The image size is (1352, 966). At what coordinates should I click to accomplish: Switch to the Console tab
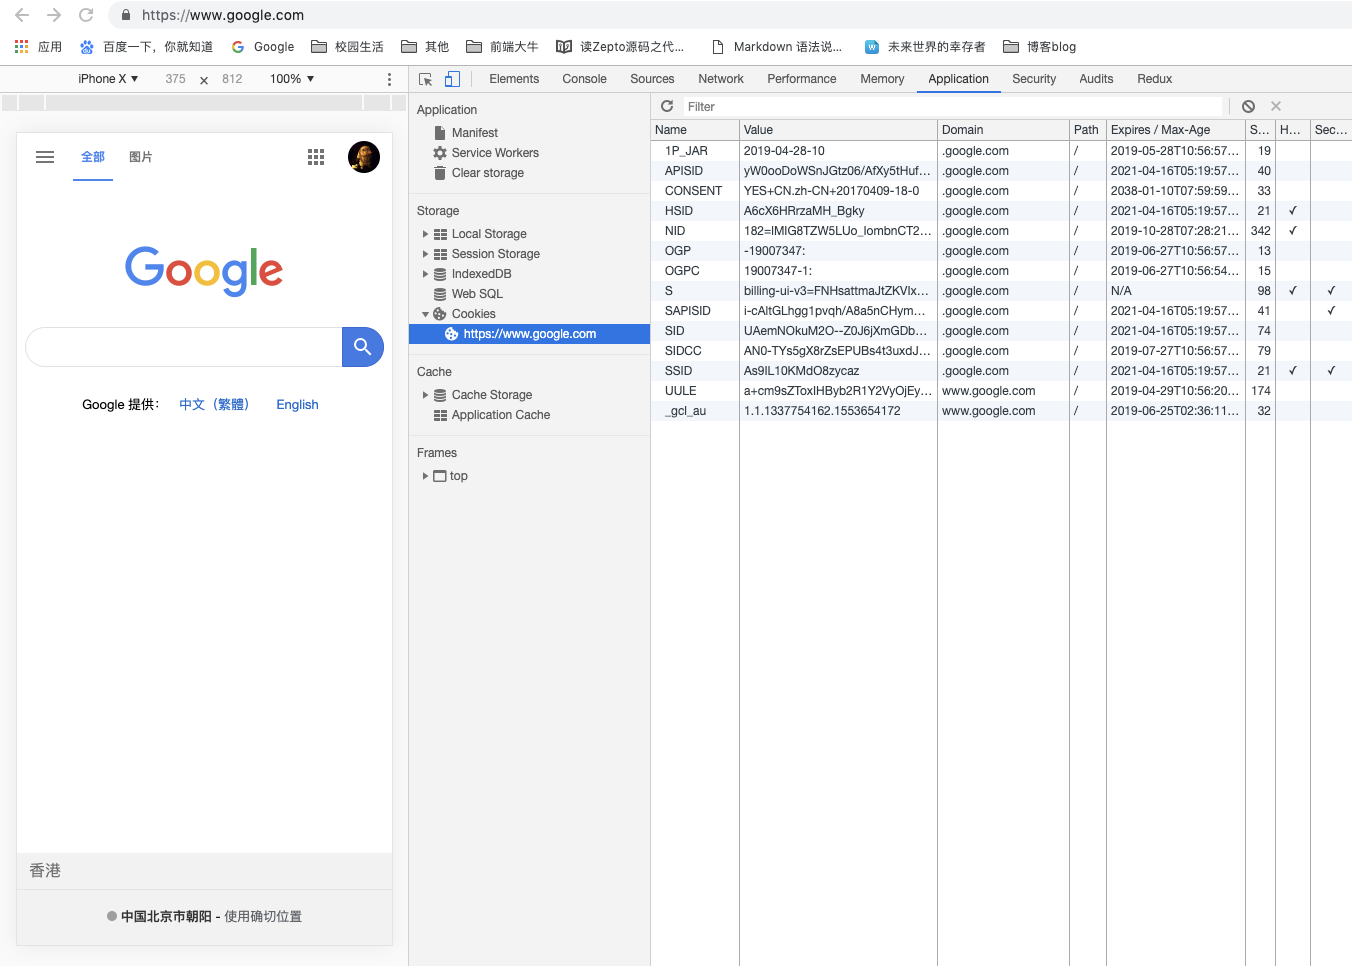tap(584, 79)
